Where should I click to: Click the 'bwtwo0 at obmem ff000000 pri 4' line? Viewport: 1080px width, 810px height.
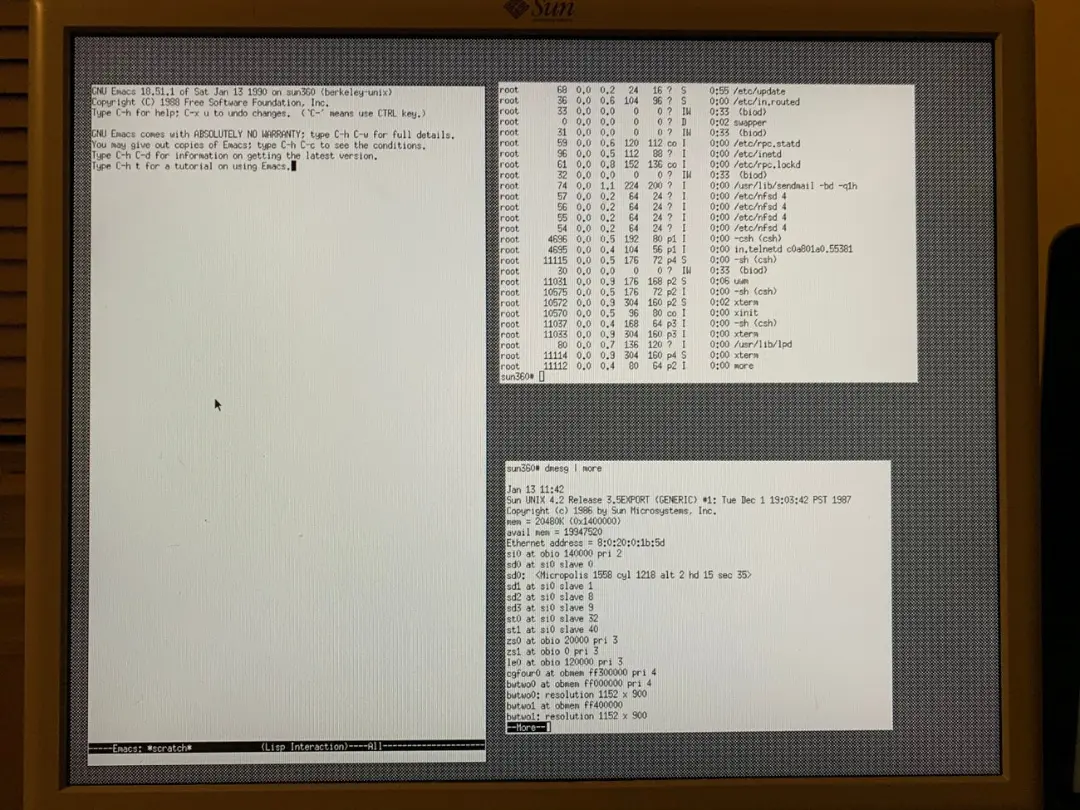pos(579,684)
